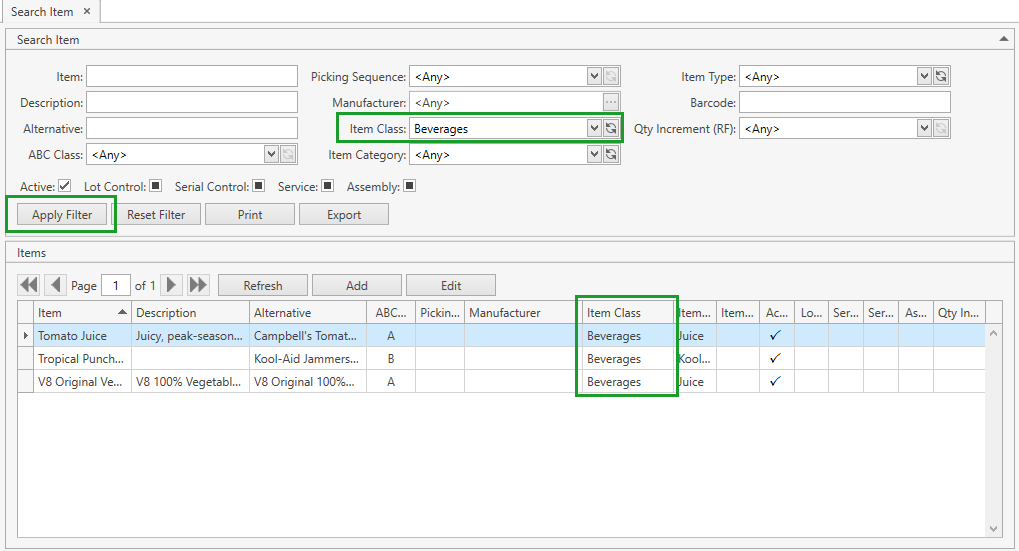
Task: Click refresh icon next to Item Type
Action: click(x=941, y=77)
